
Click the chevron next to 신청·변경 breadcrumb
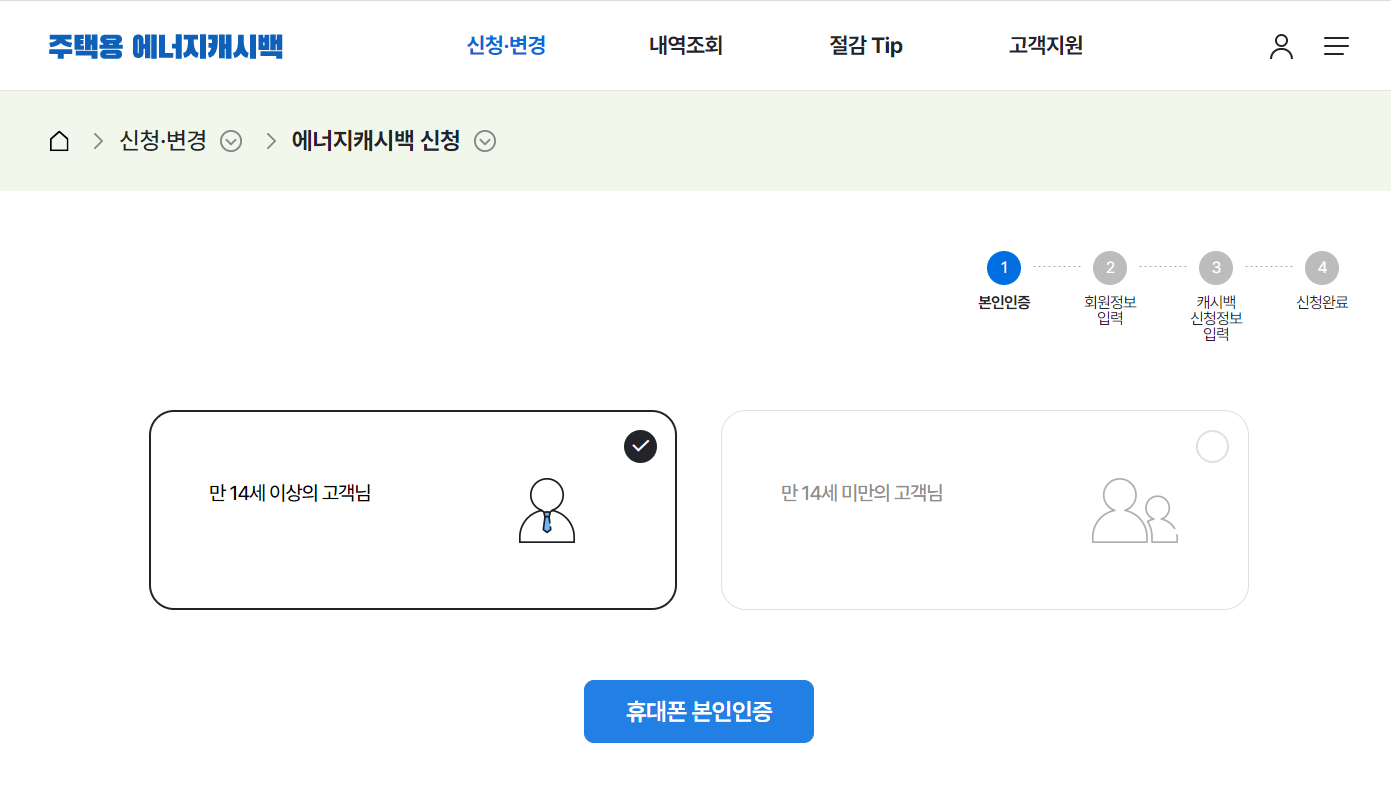[x=231, y=141]
